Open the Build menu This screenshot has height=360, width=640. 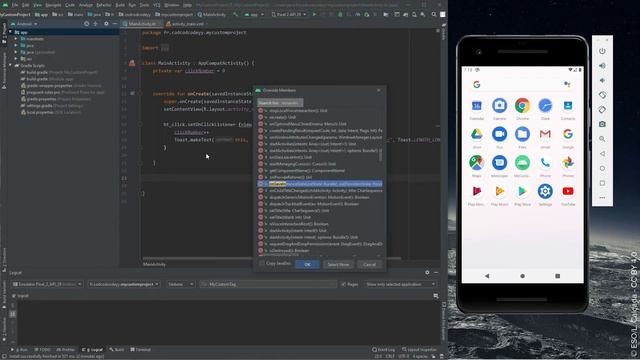click(120, 5)
